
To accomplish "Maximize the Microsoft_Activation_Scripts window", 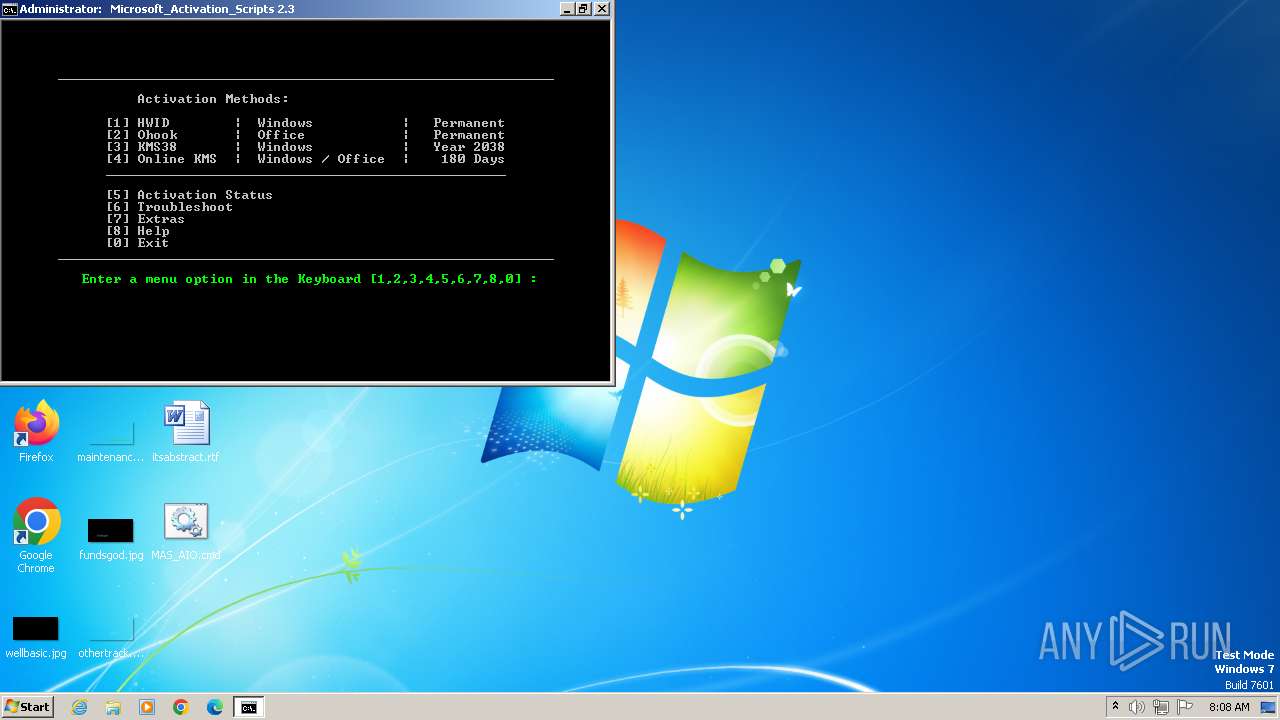I will [x=584, y=9].
